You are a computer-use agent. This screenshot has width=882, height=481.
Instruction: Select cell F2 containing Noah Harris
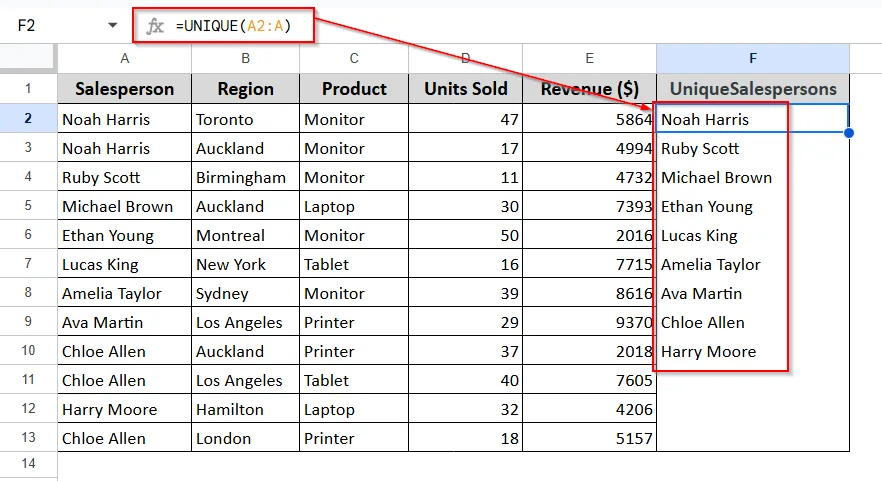(753, 119)
